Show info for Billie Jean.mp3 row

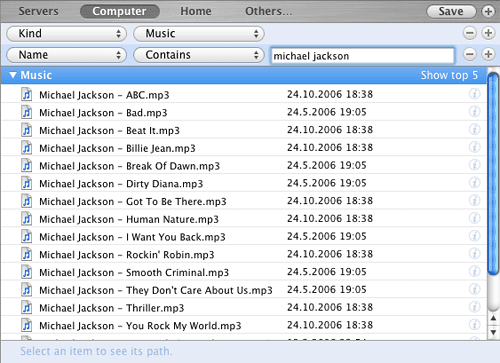[475, 147]
